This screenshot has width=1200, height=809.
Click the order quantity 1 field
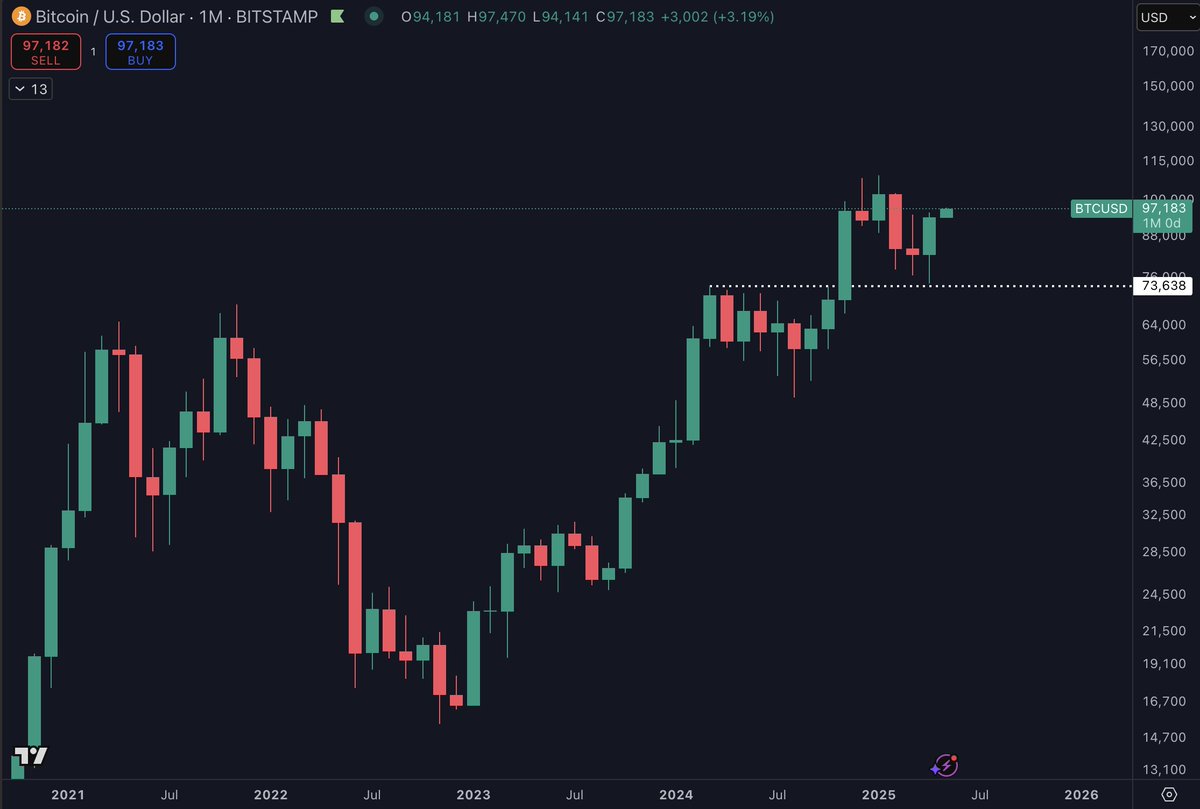[94, 51]
